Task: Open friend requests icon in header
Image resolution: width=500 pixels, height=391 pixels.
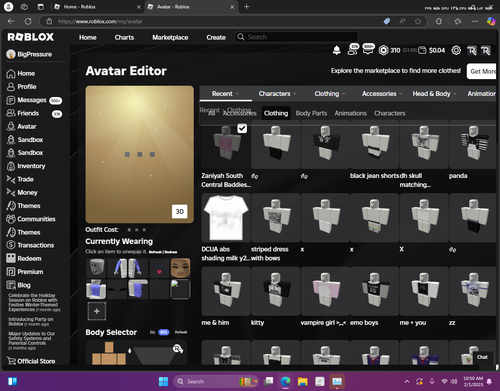Action: pos(353,50)
